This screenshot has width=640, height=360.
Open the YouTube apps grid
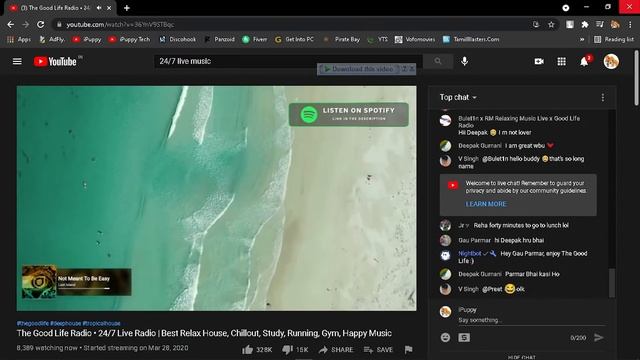point(562,61)
